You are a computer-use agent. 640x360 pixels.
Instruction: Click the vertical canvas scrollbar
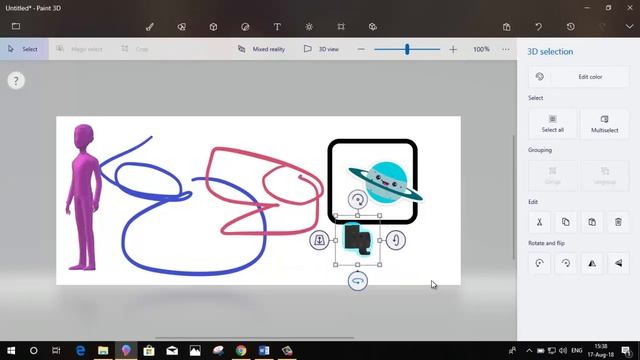point(513,197)
